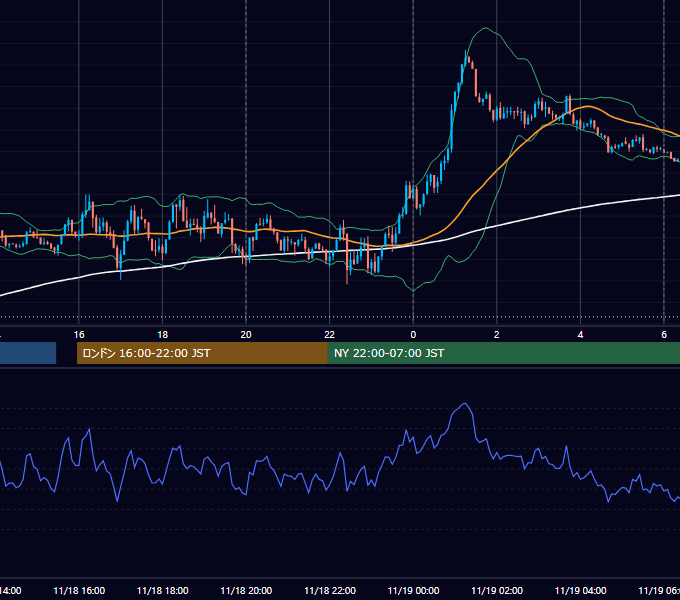
Task: Click the 11/19 02:00 time label
Action: tap(497, 591)
